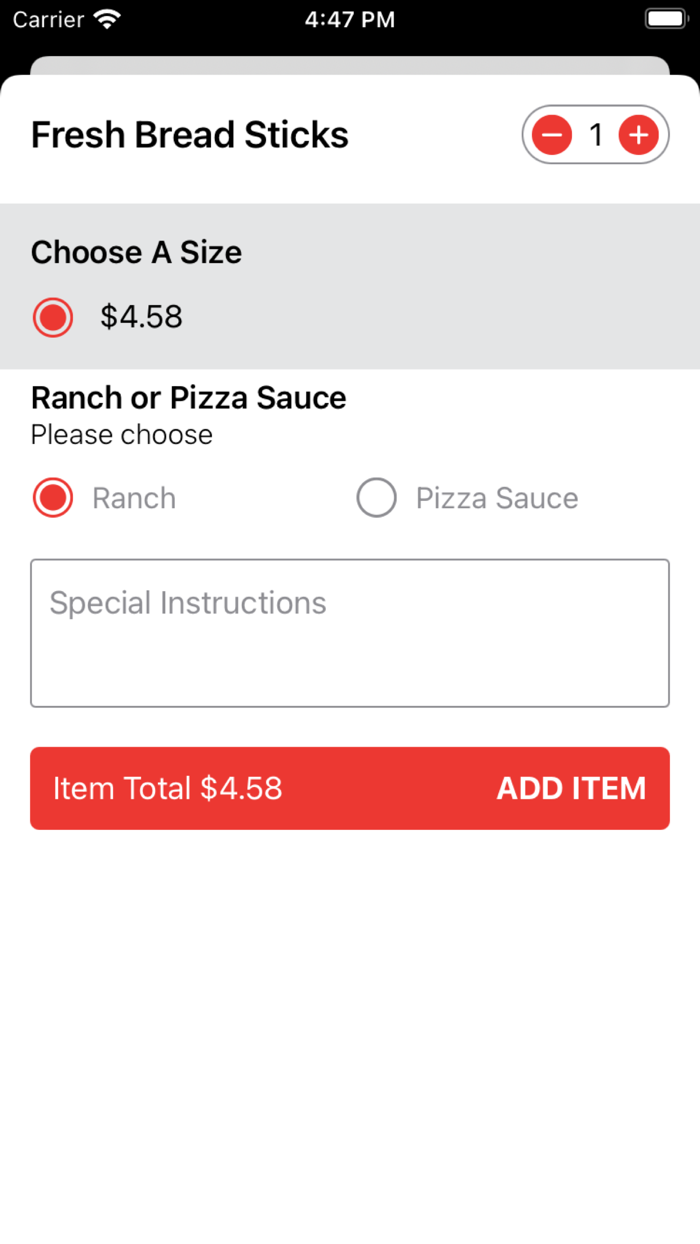Tap the Special Instructions text box
Image resolution: width=700 pixels, height=1244 pixels.
coord(350,632)
